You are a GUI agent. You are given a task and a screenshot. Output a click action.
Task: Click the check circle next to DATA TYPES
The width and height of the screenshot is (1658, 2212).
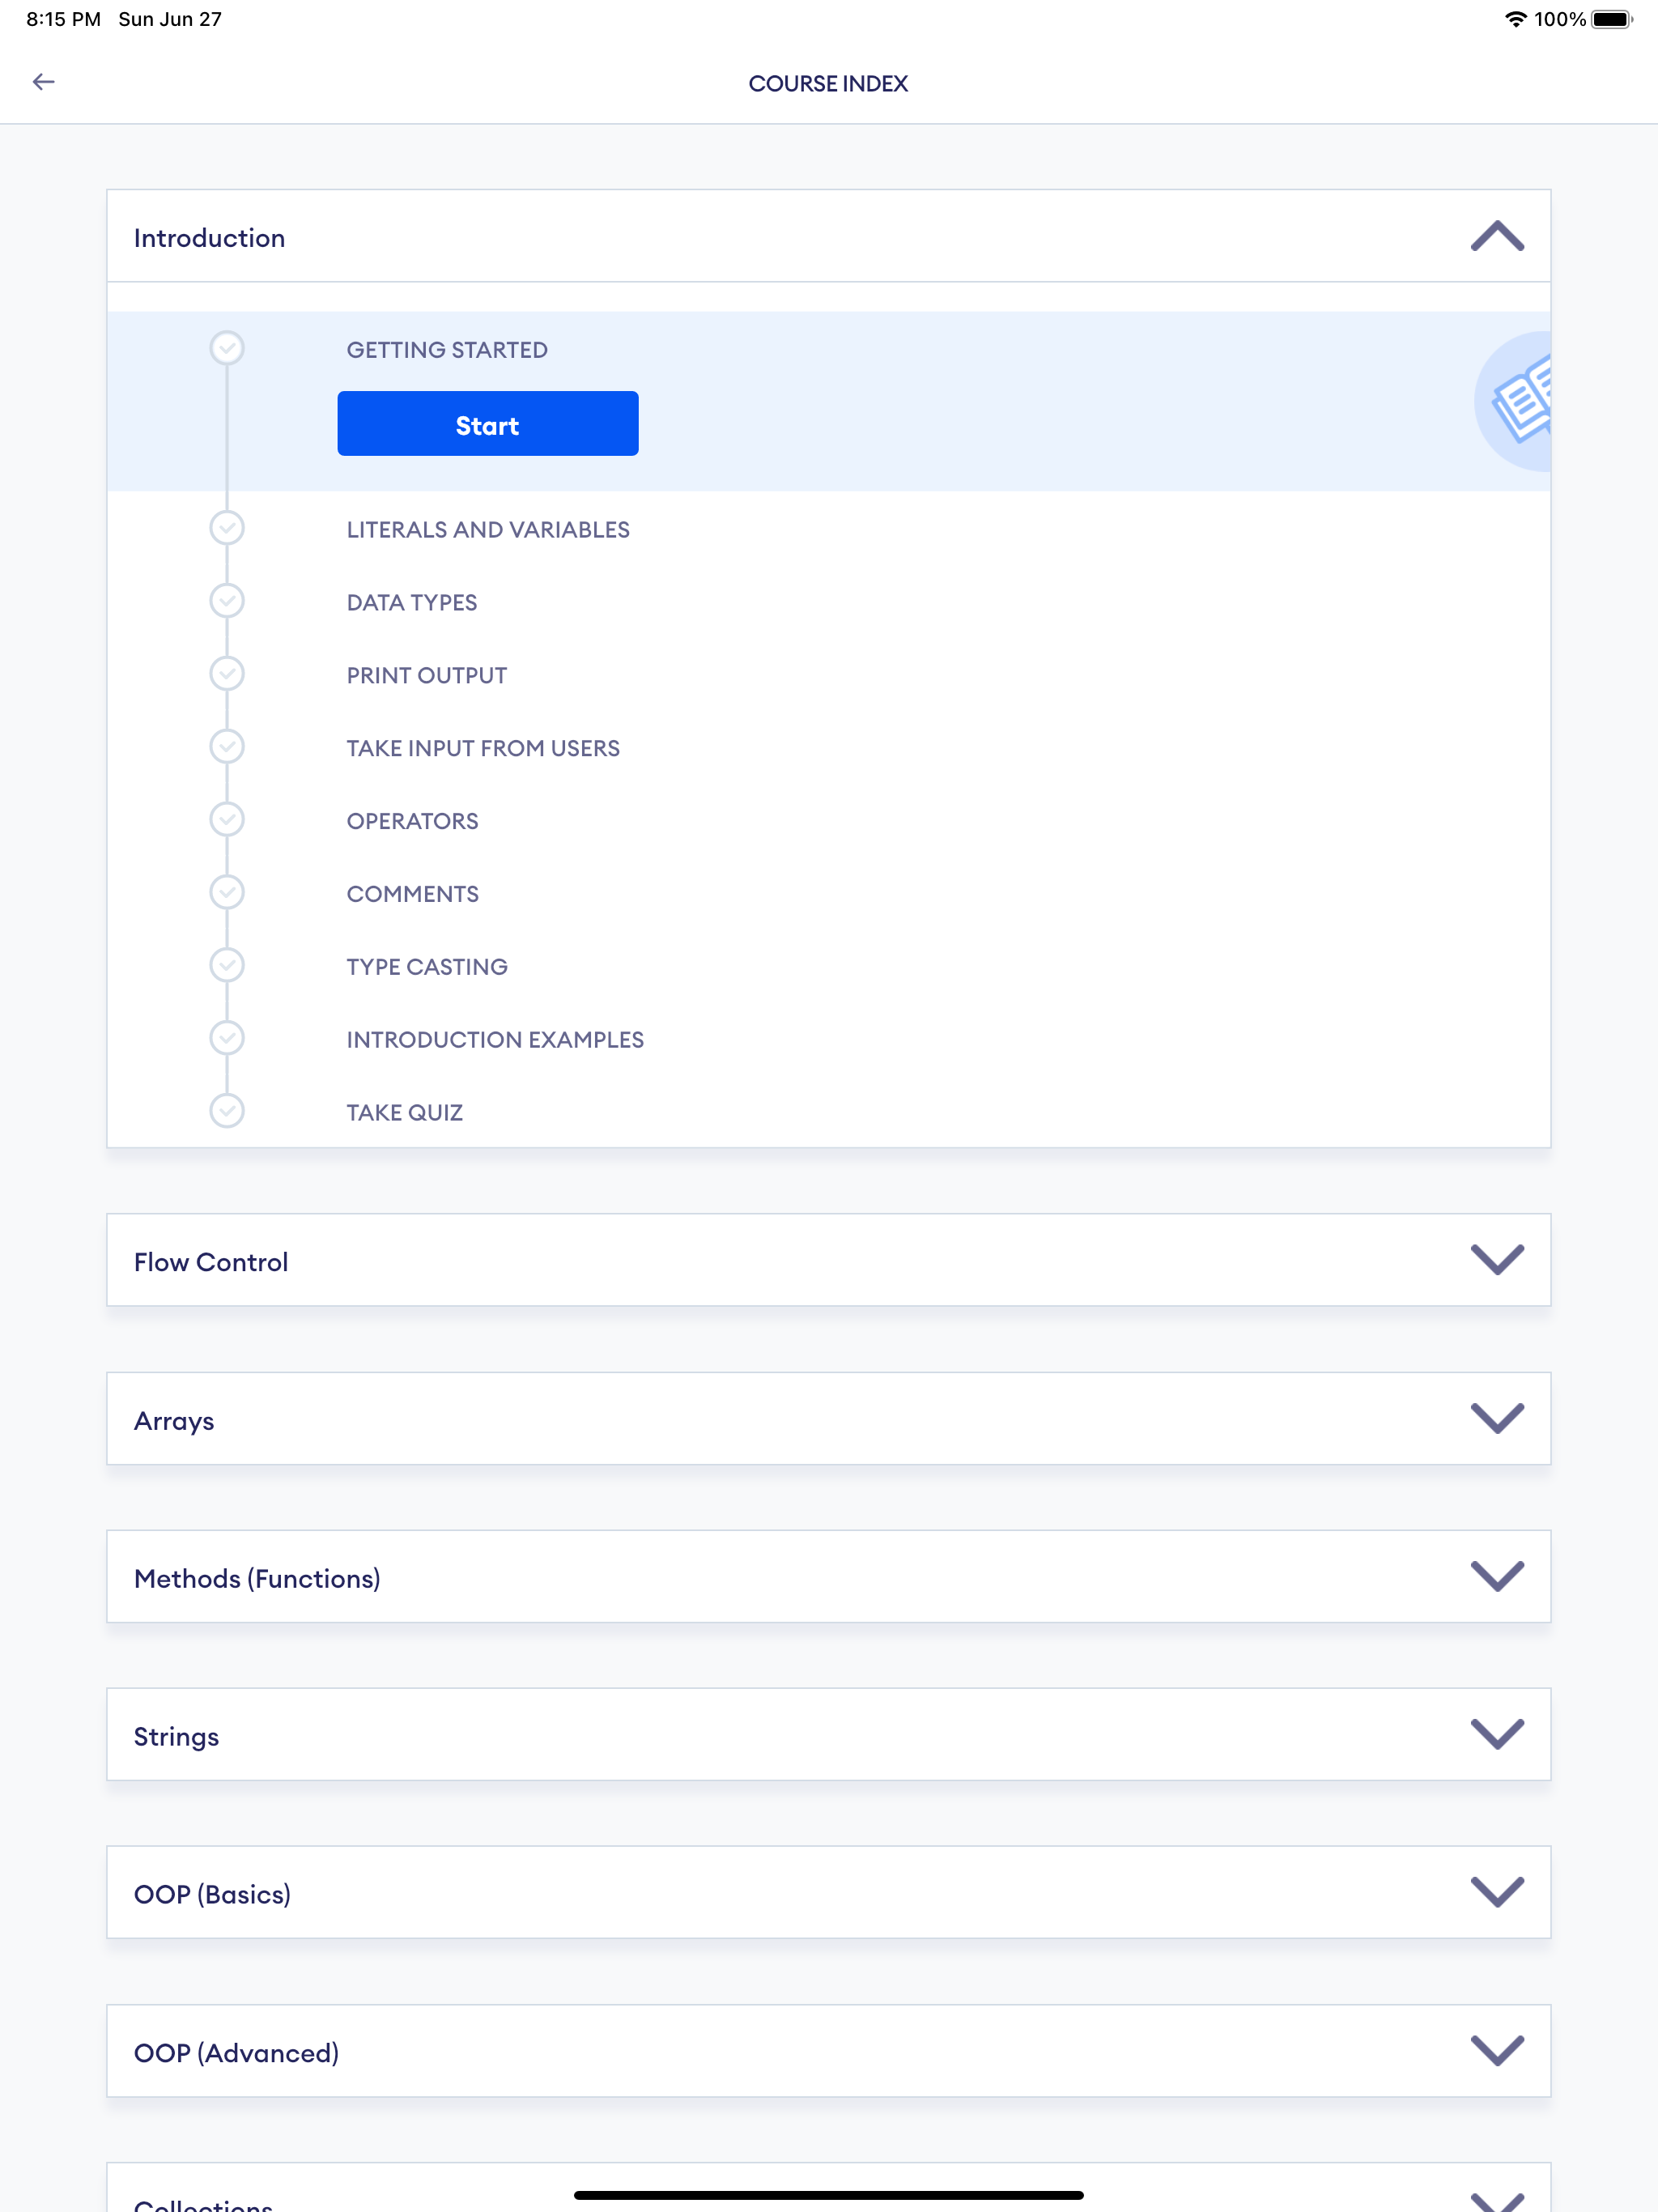pyautogui.click(x=228, y=601)
